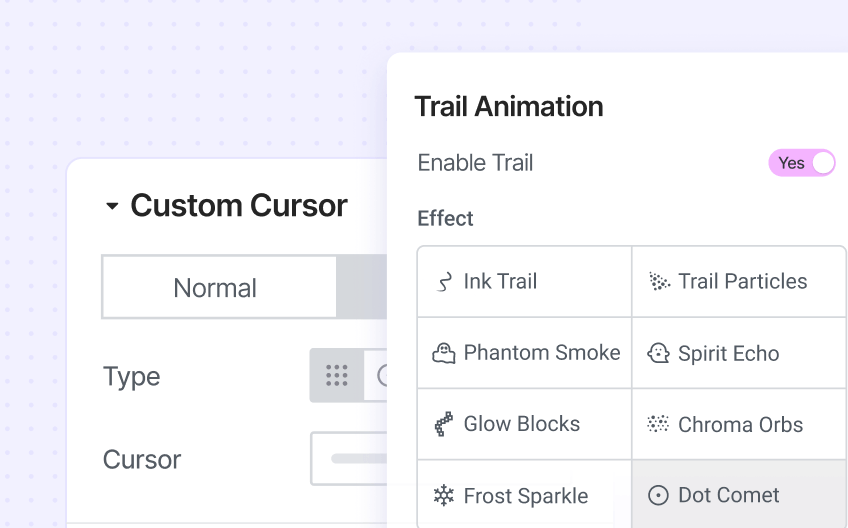Click the Phantom Smoke ghost icon

[x=444, y=353]
